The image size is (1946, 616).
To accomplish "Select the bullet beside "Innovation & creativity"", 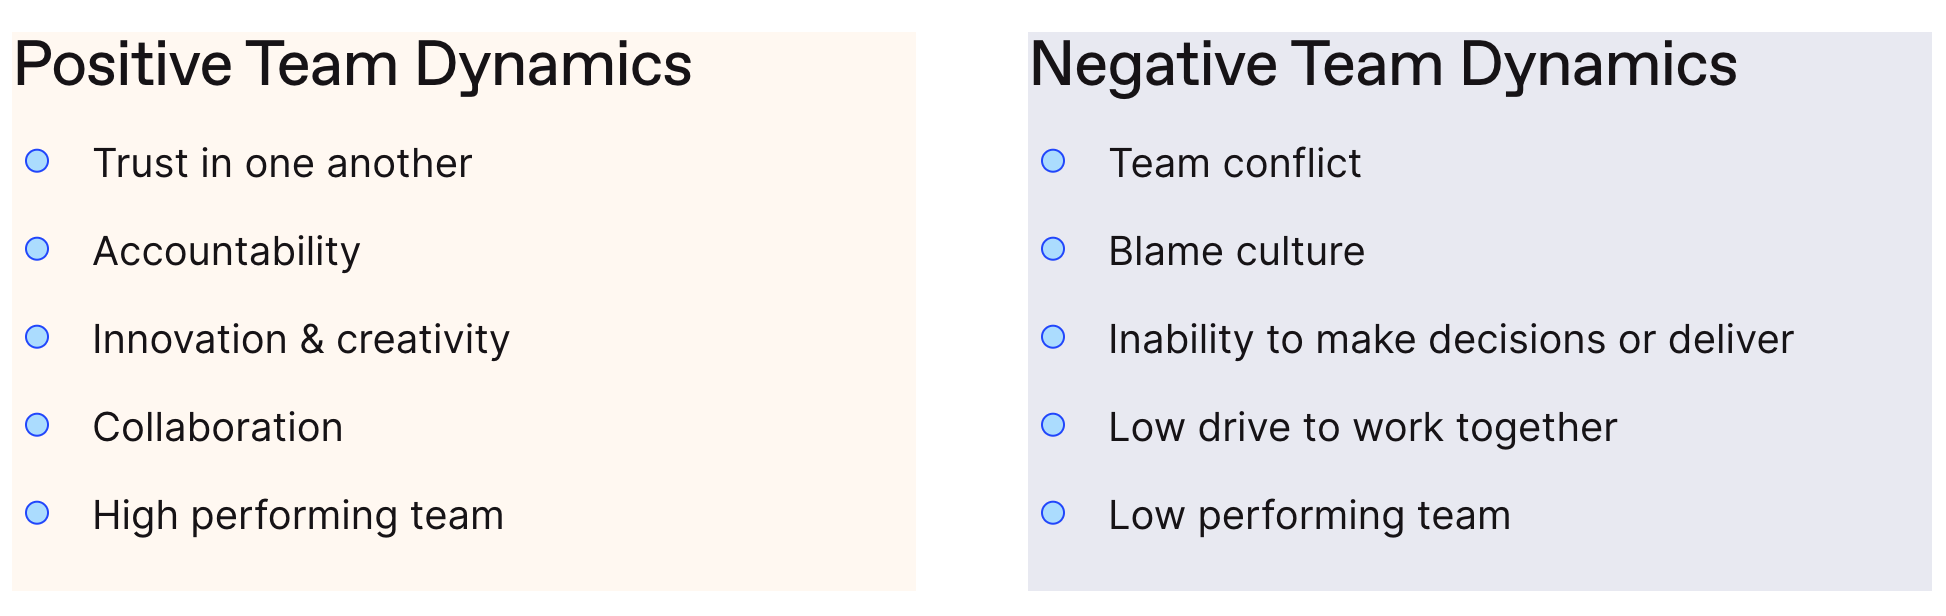I will pos(37,337).
